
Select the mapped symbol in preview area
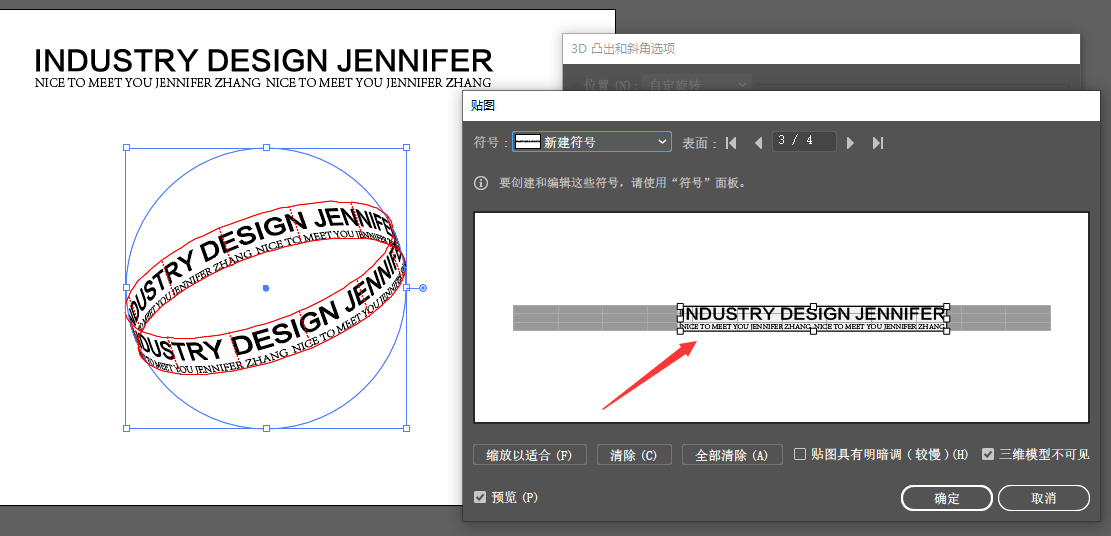tap(813, 318)
